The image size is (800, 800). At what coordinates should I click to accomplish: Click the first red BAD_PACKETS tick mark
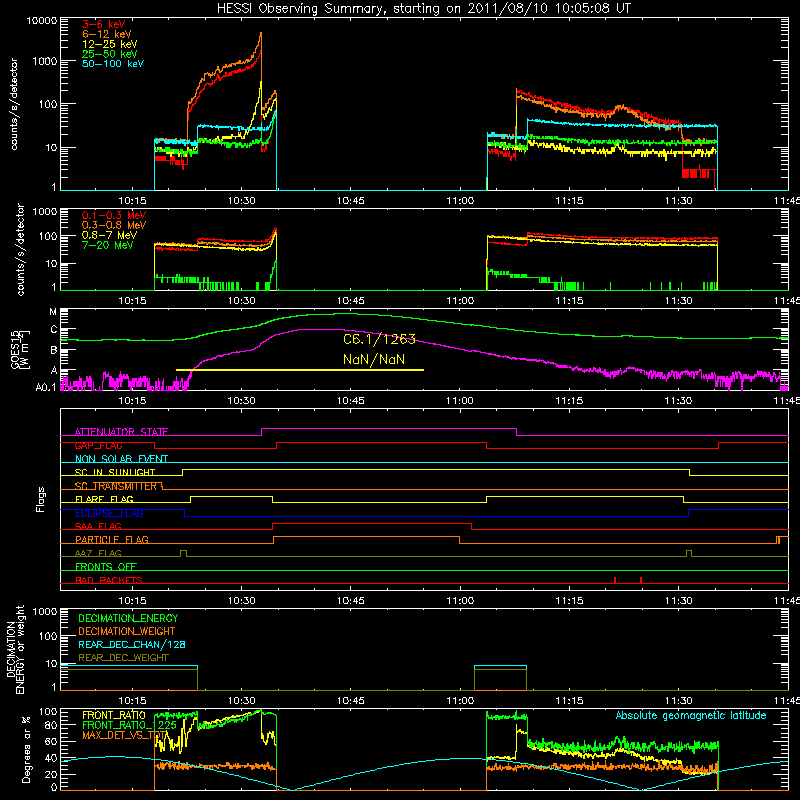coord(615,580)
